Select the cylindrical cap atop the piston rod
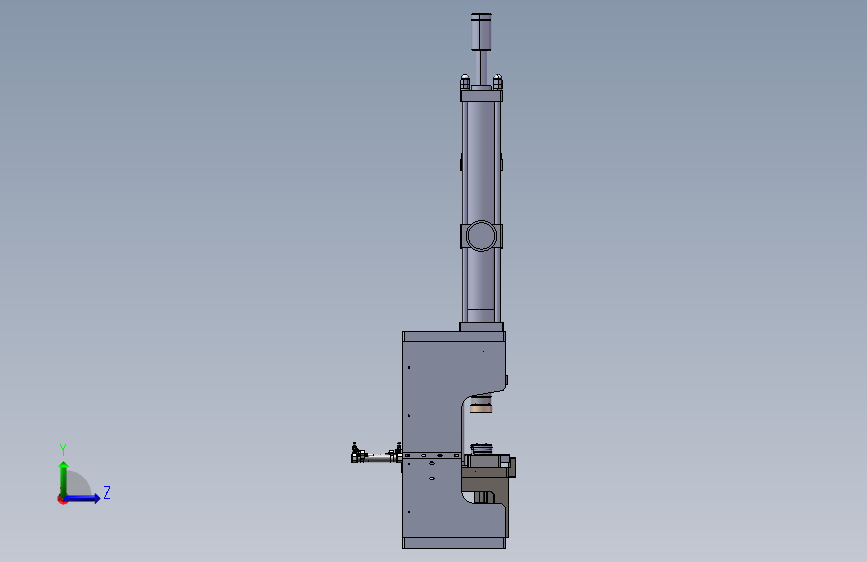This screenshot has width=867, height=562. pyautogui.click(x=481, y=32)
